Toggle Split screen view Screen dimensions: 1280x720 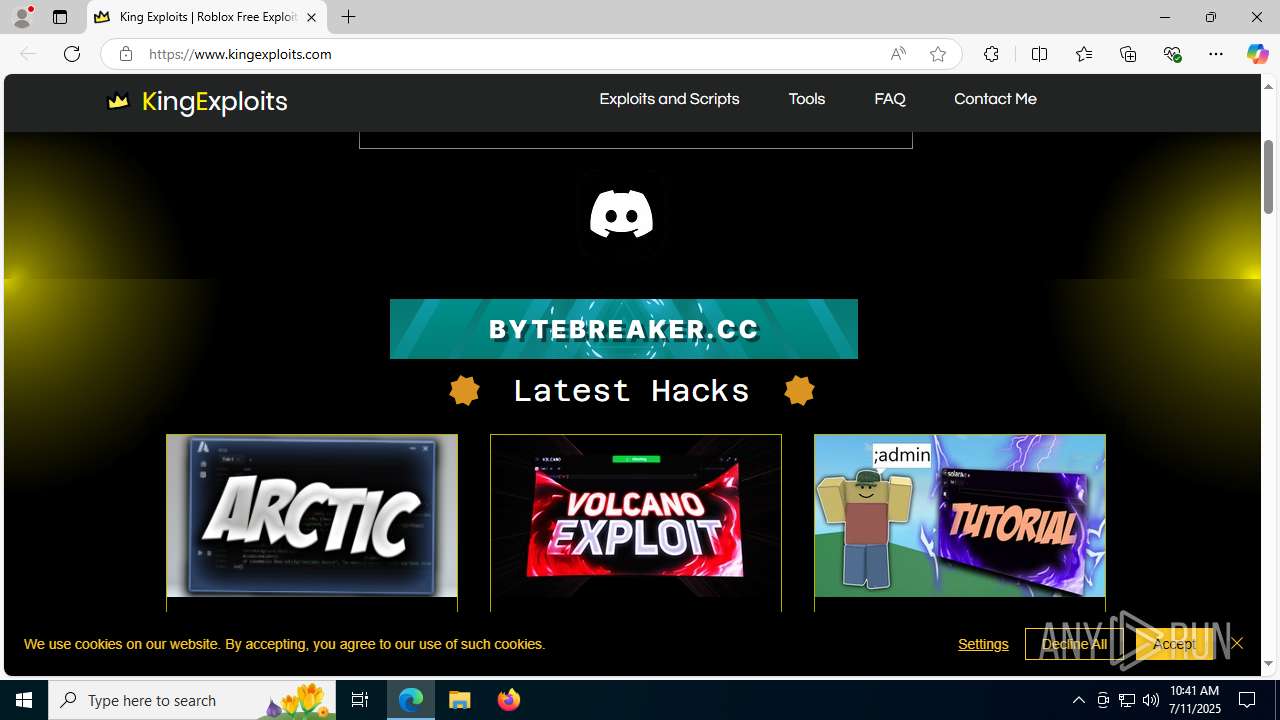click(1039, 54)
